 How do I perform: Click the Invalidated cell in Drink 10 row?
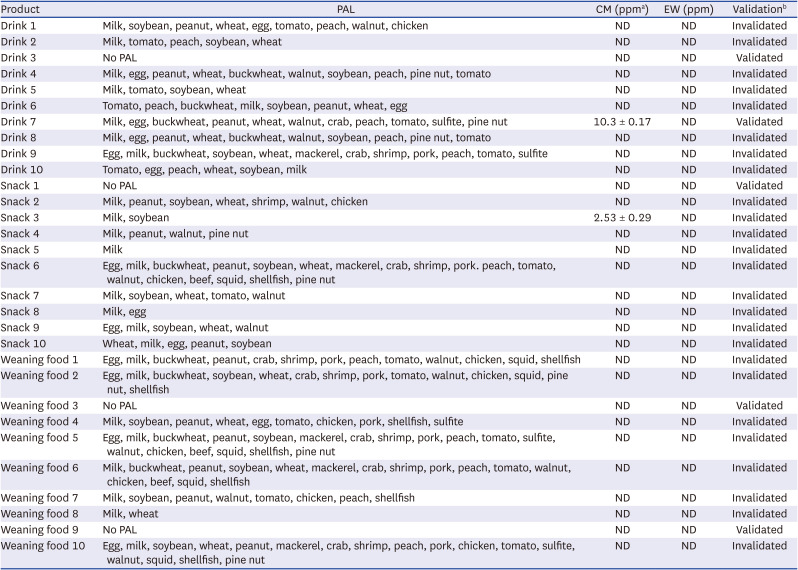pyautogui.click(x=759, y=170)
